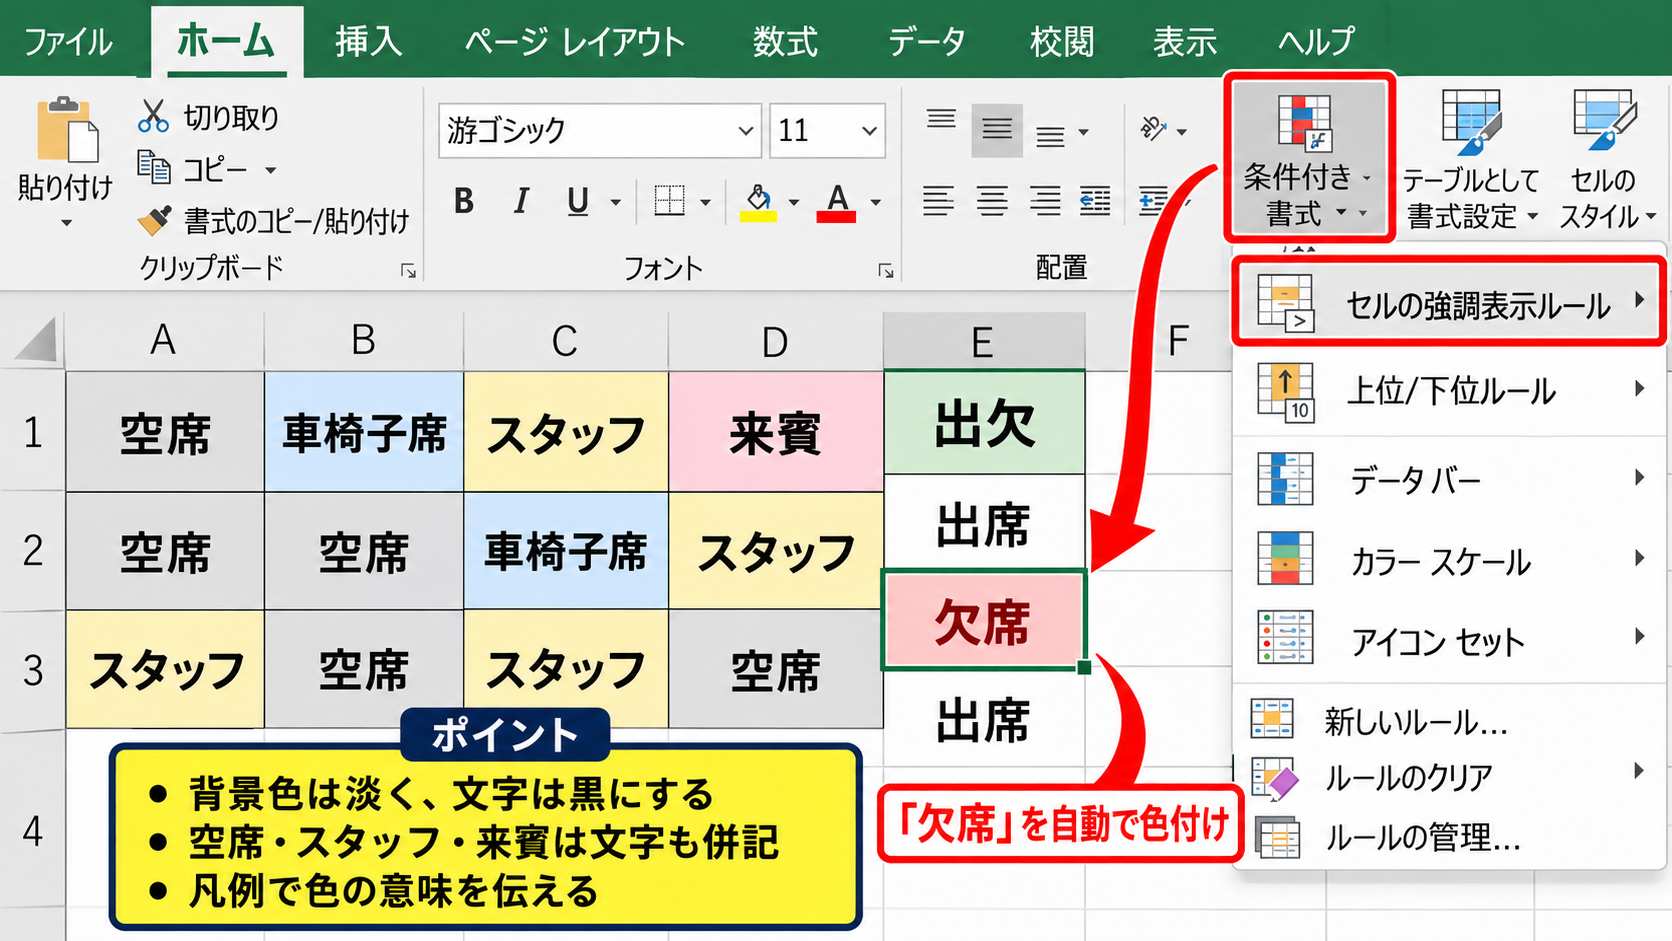Select middle vertical alignment icon

pos(997,130)
